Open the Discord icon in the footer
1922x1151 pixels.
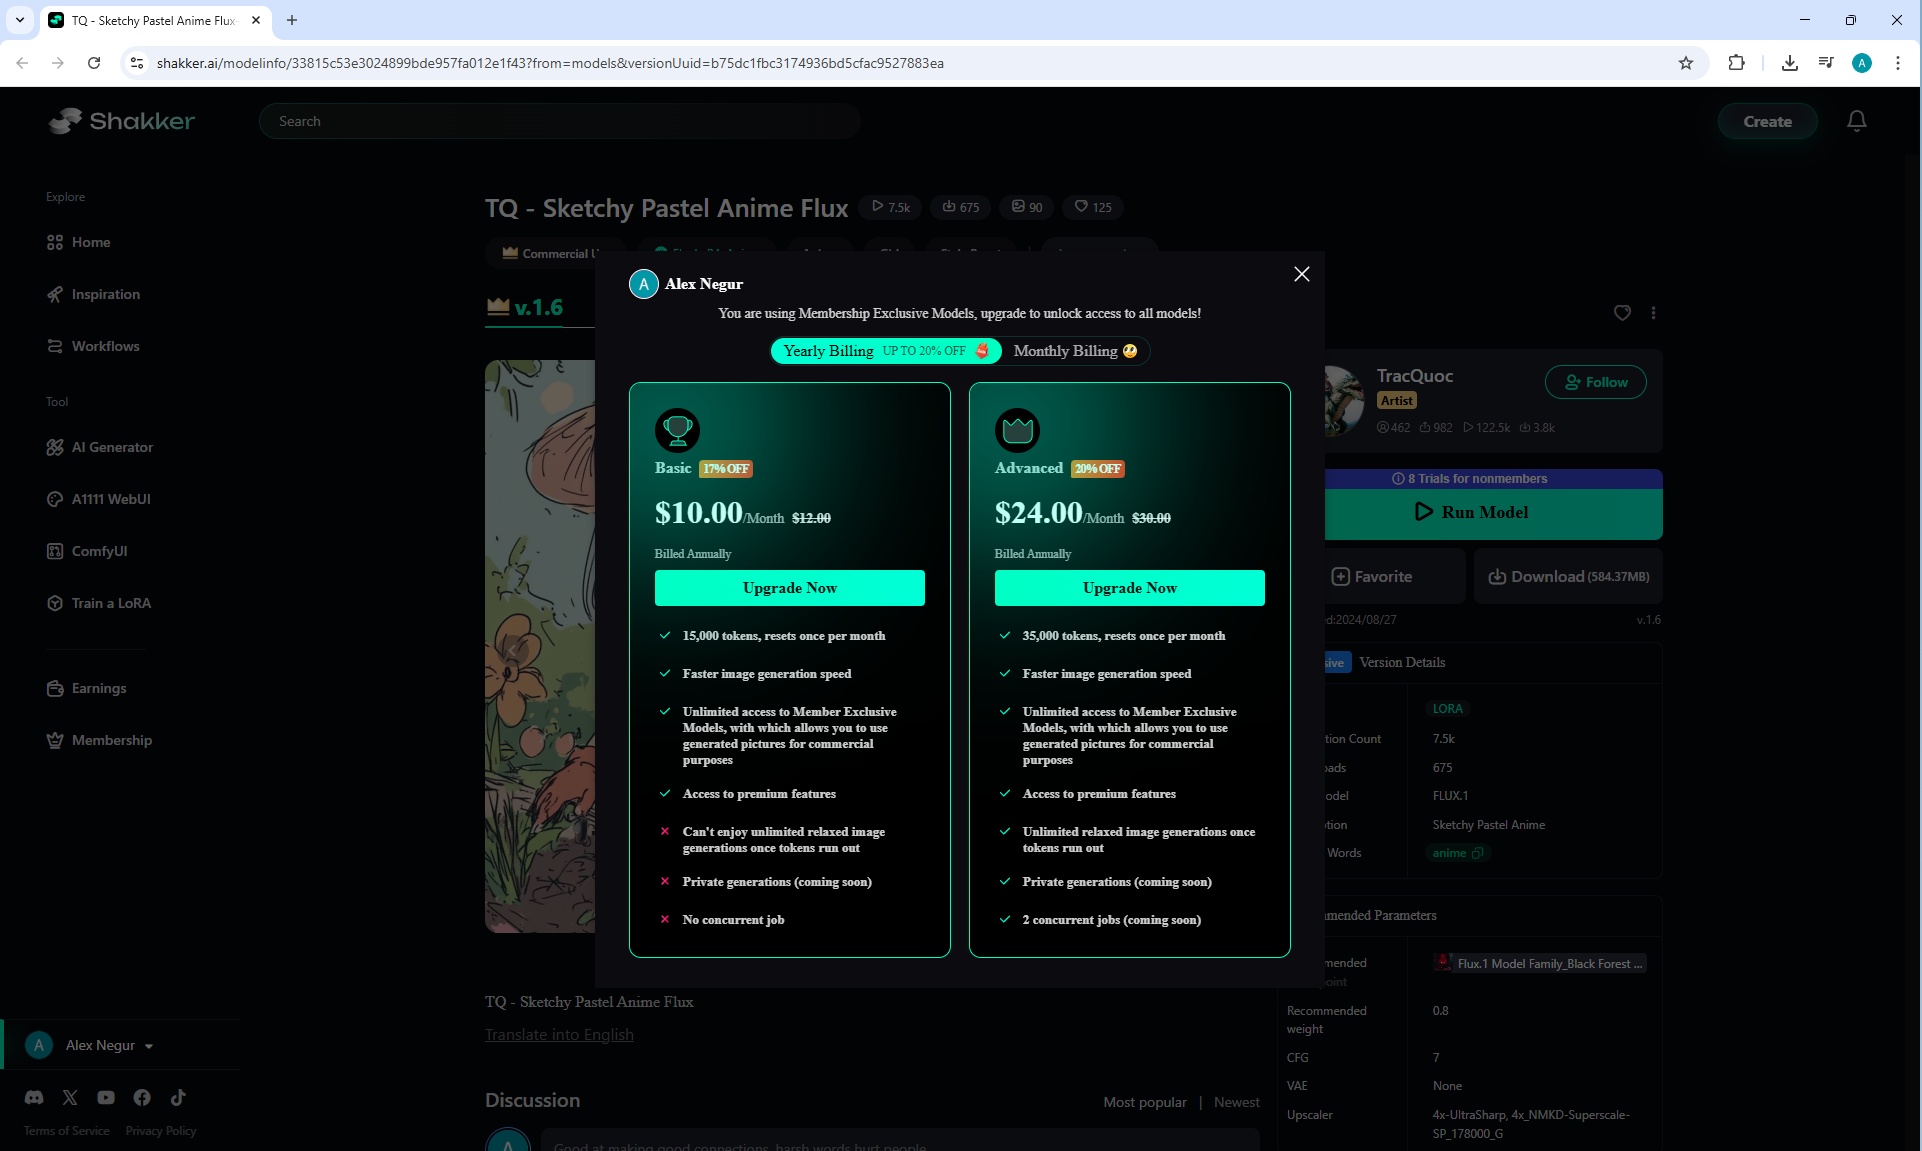point(34,1097)
